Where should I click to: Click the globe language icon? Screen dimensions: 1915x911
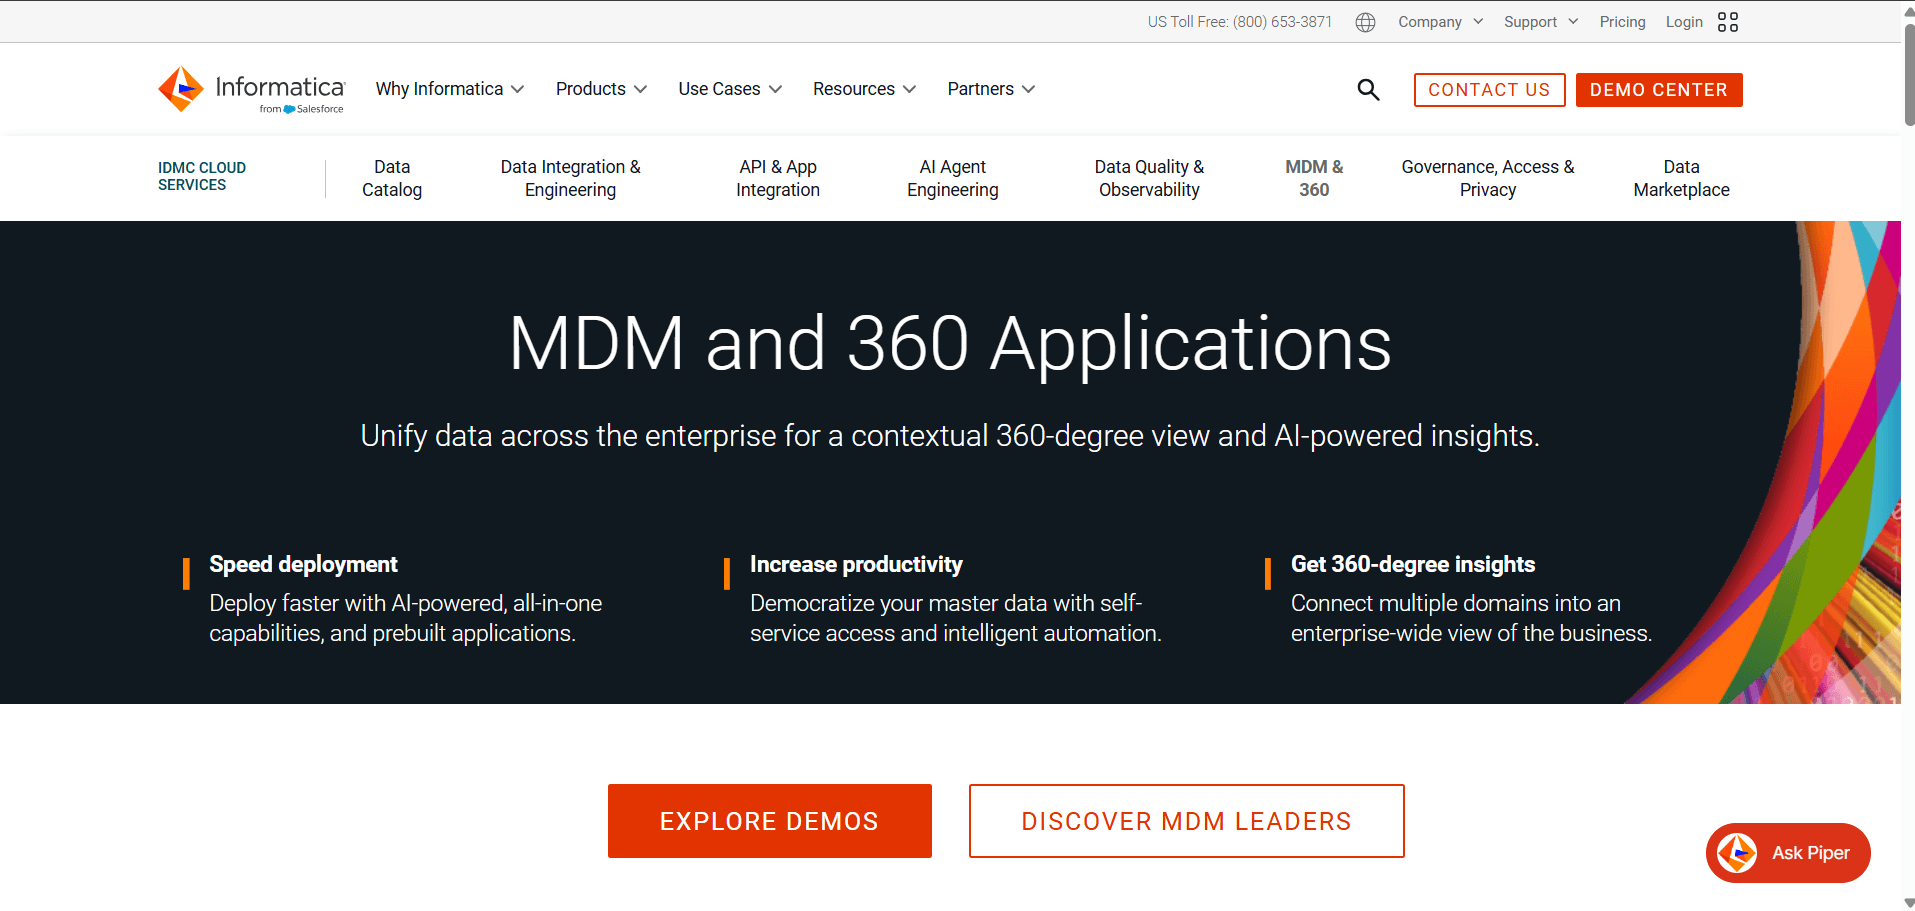click(1365, 22)
